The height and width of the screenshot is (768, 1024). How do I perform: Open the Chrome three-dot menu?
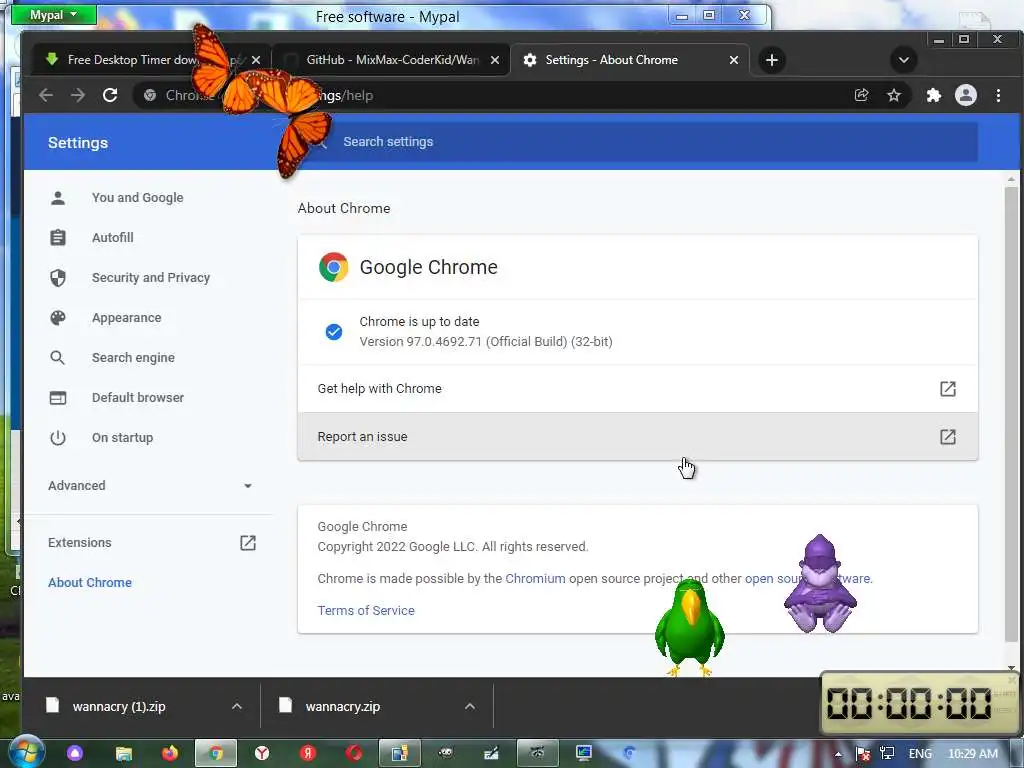point(999,95)
